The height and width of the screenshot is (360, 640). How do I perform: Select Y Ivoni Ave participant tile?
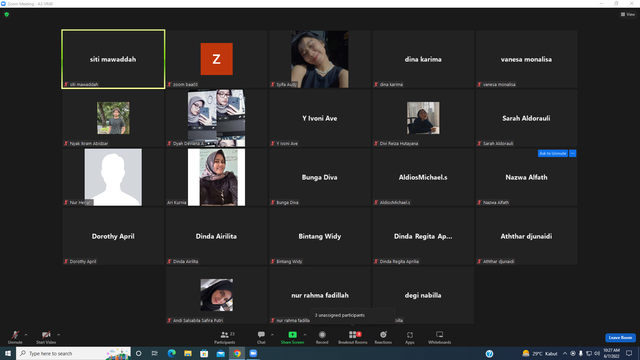(320, 118)
